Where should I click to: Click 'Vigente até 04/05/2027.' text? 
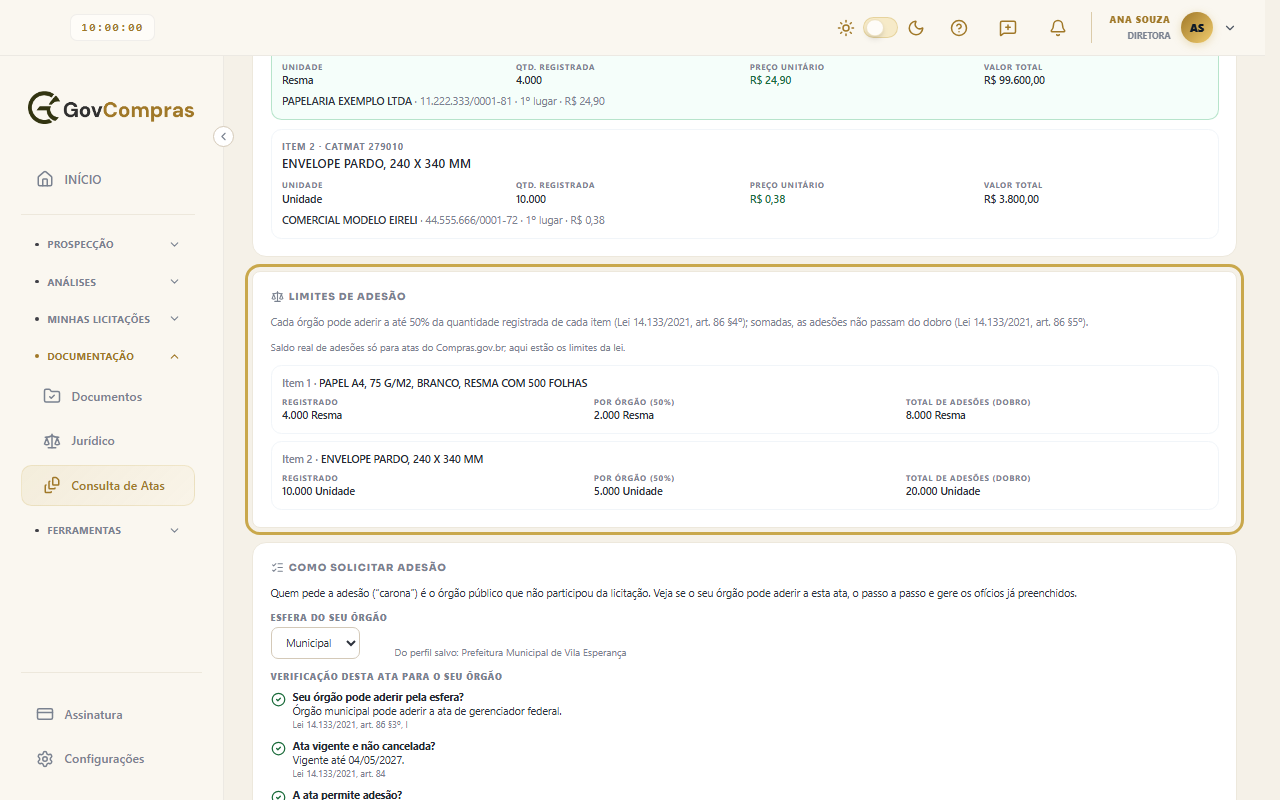click(x=349, y=760)
